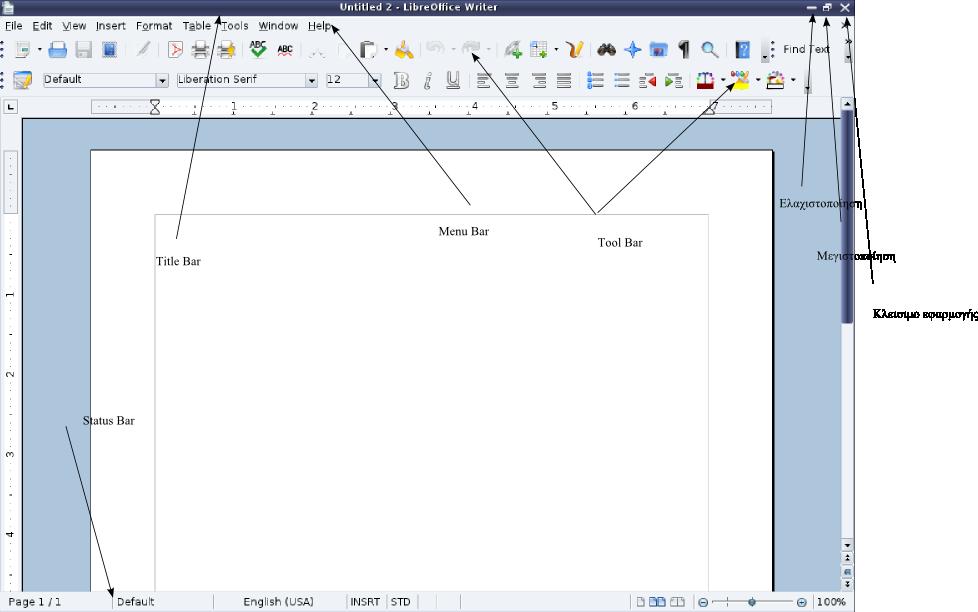Run Spelling and Grammar check icon
This screenshot has height=612, width=978.
pyautogui.click(x=258, y=49)
